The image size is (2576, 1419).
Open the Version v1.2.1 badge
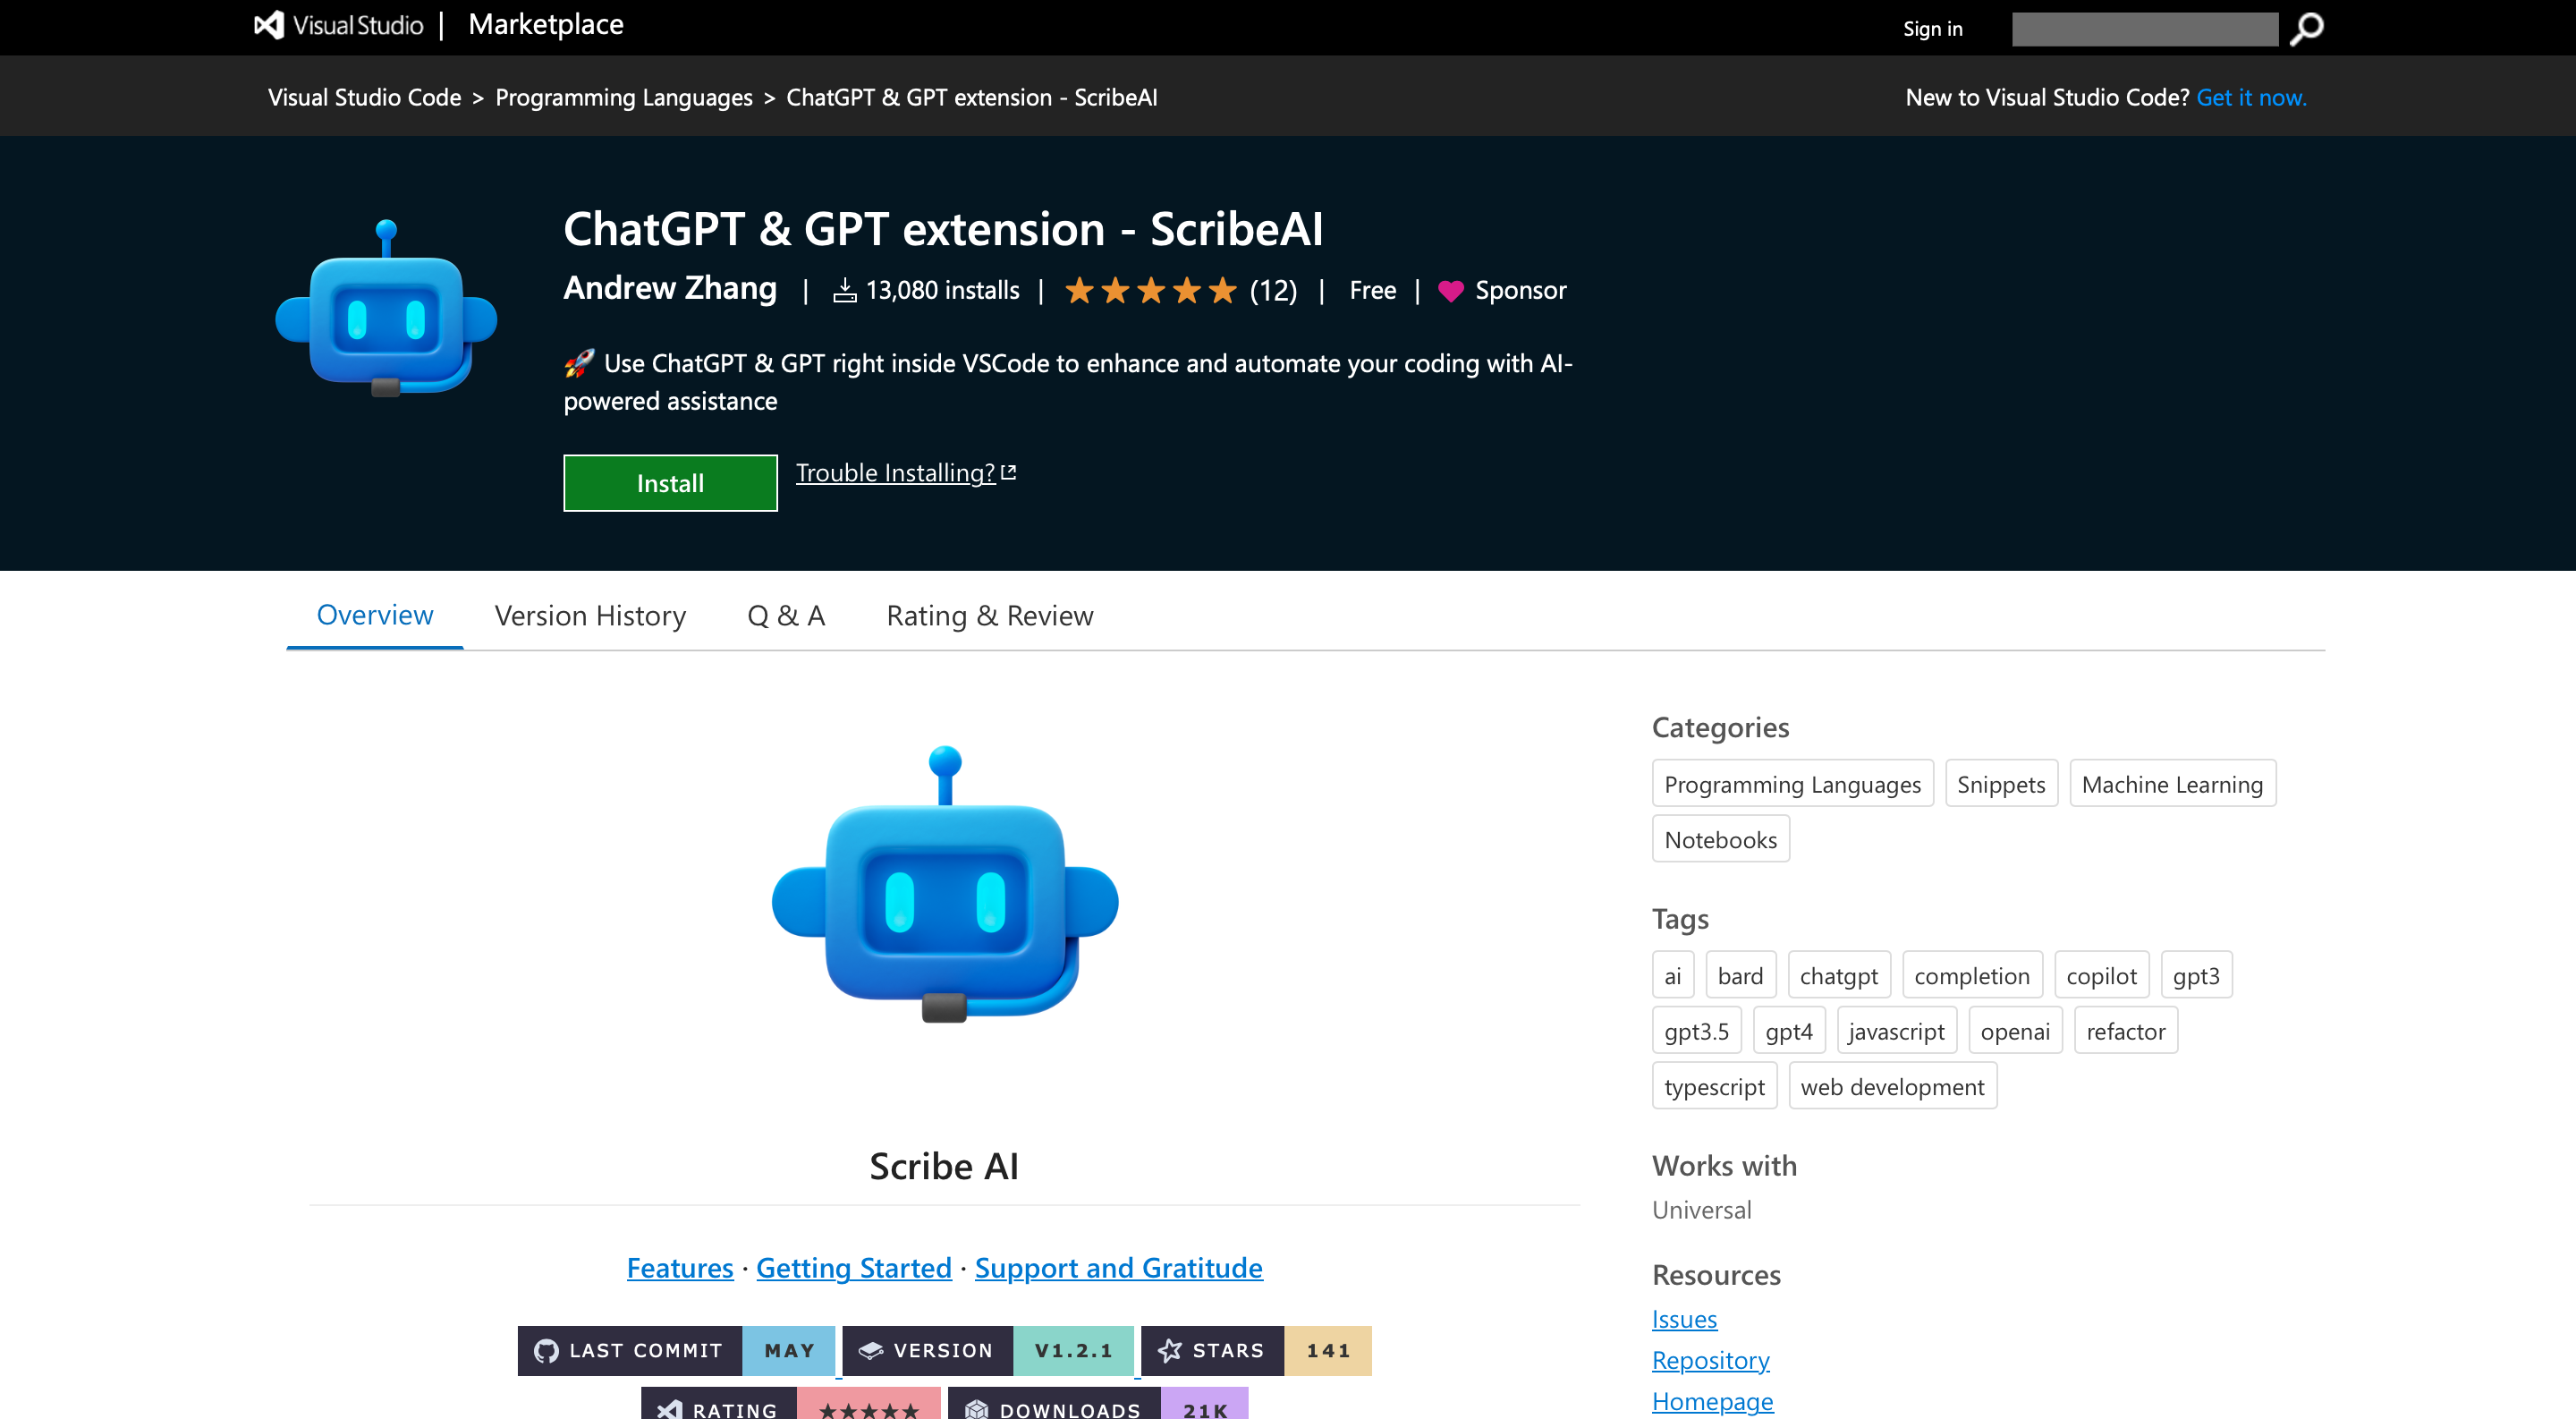pos(988,1350)
